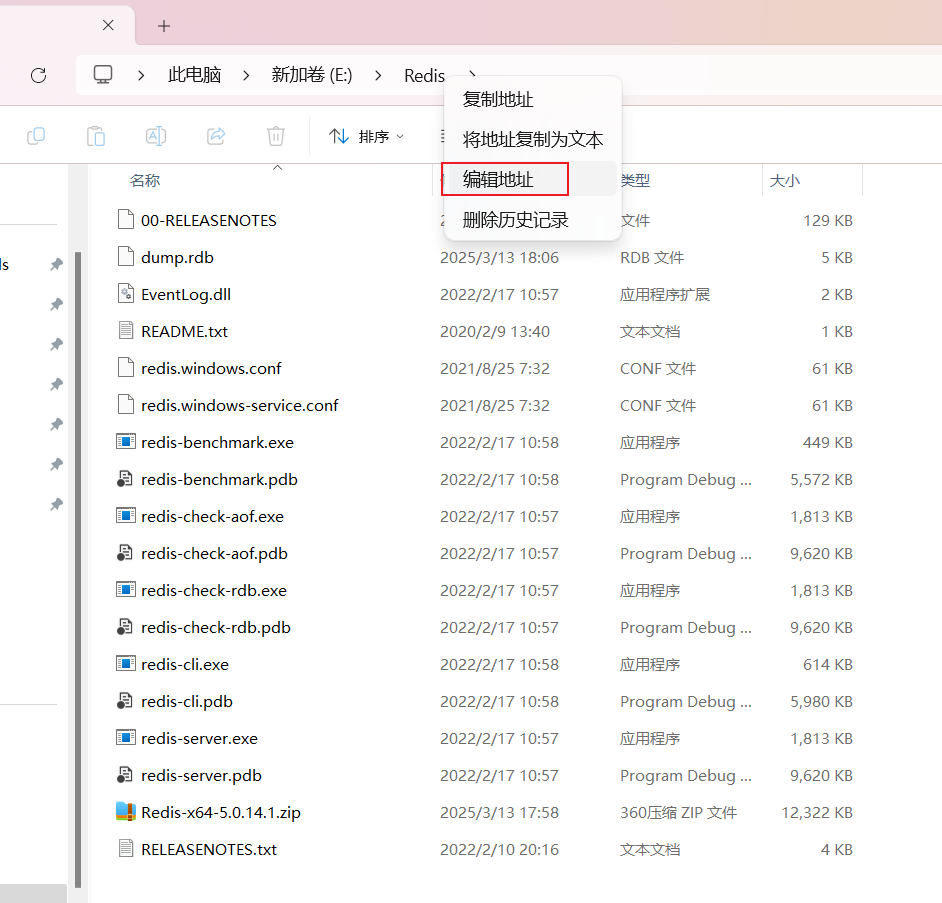Click the EventLog.dll file icon
The height and width of the screenshot is (903, 942).
[x=126, y=294]
